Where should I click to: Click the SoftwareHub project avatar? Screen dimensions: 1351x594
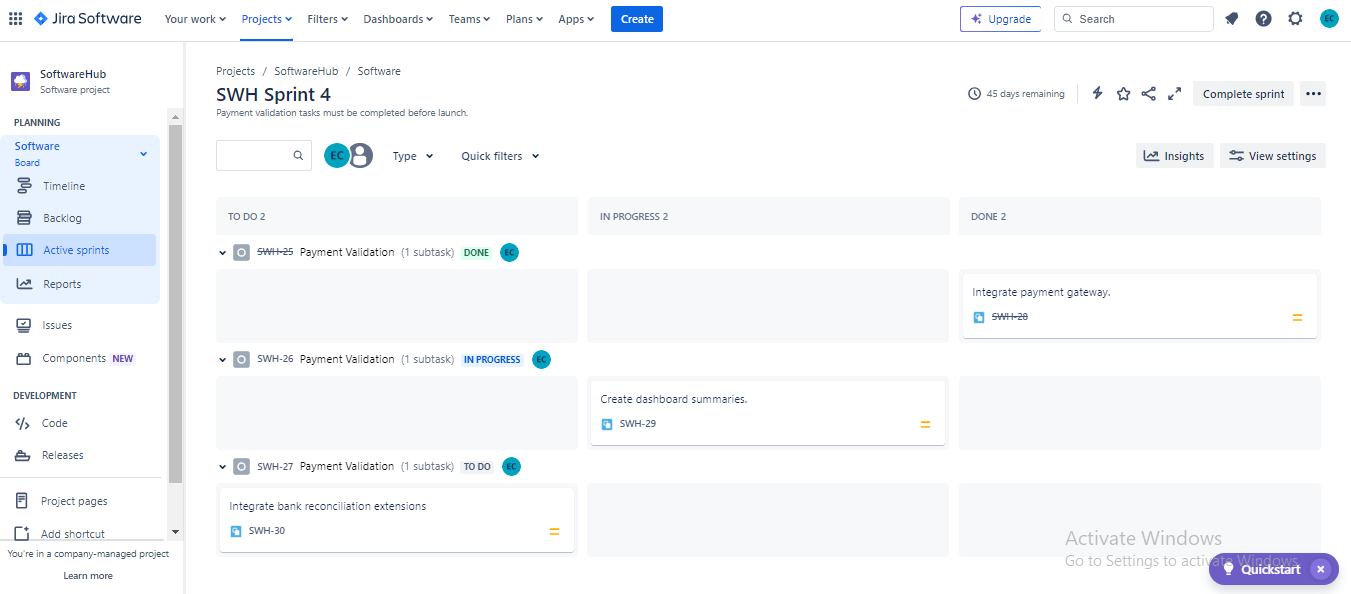pyautogui.click(x=20, y=82)
